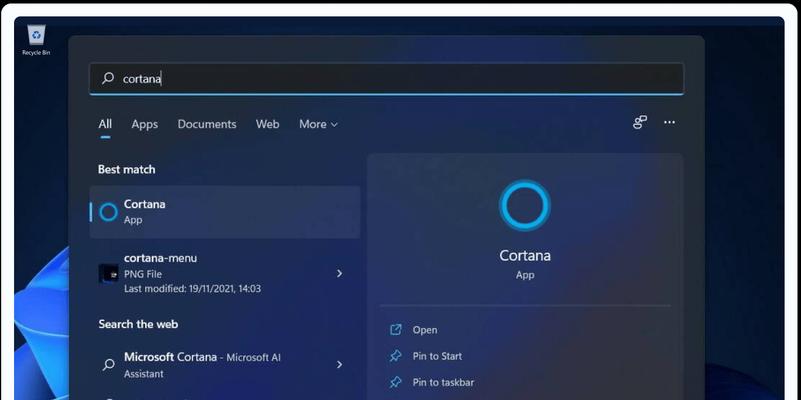
Task: Click the cortana-menu file thumbnail
Action: (108, 273)
